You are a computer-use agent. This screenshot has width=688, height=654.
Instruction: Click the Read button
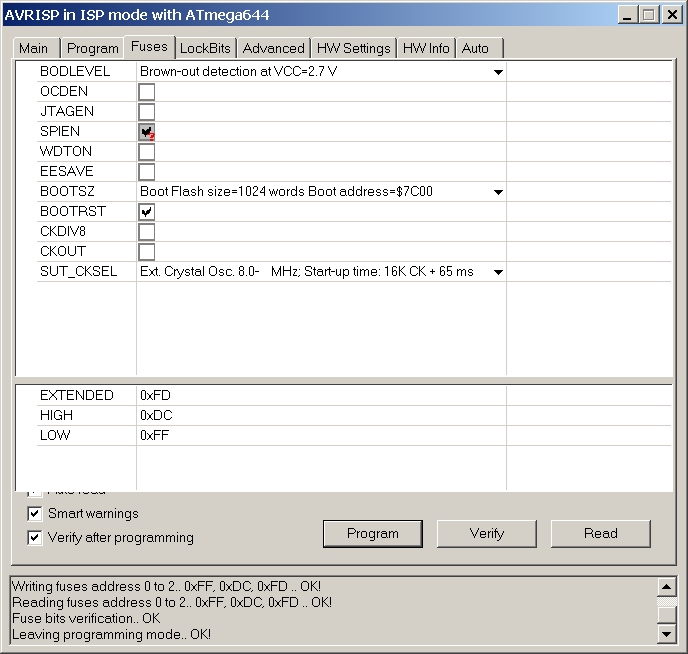point(601,534)
